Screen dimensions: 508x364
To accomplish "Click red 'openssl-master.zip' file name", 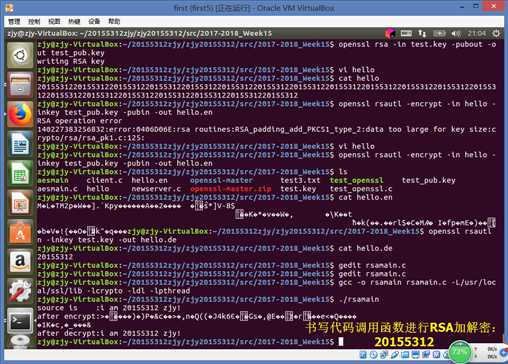I will [230, 189].
